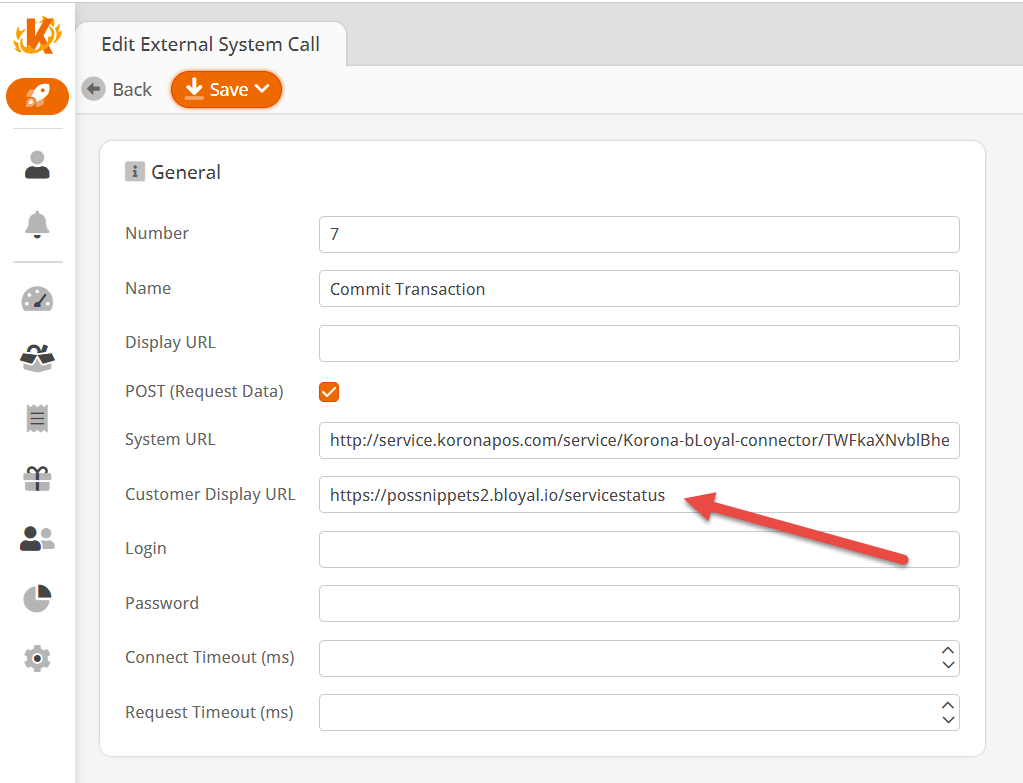
Task: Click the Number label
Action: pos(157,233)
